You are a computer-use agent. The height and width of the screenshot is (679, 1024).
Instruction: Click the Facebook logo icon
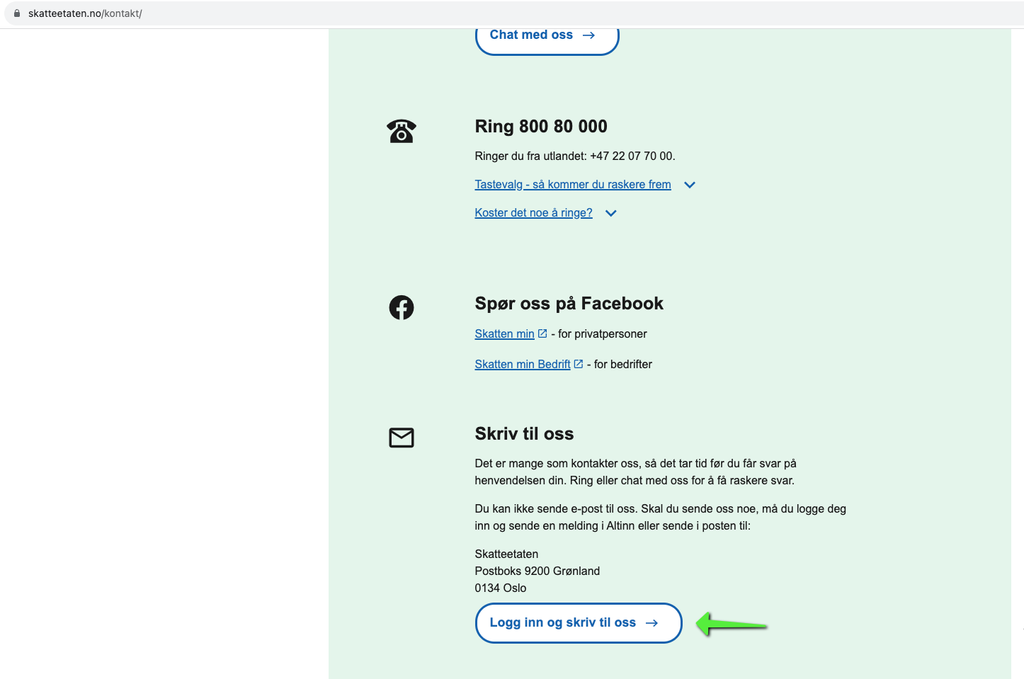[401, 307]
